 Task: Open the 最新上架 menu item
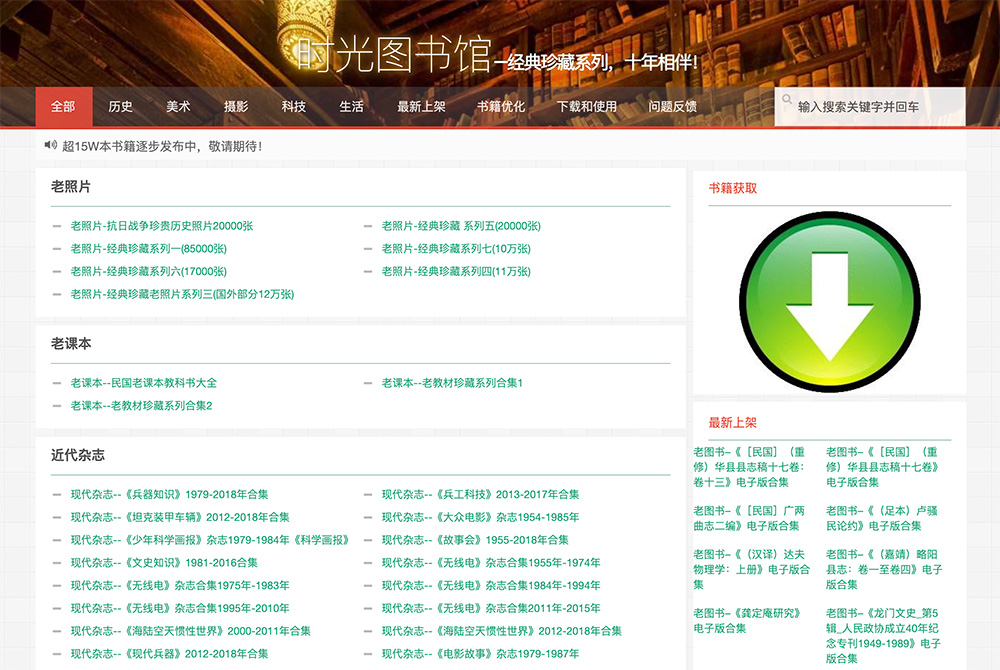pyautogui.click(x=421, y=107)
